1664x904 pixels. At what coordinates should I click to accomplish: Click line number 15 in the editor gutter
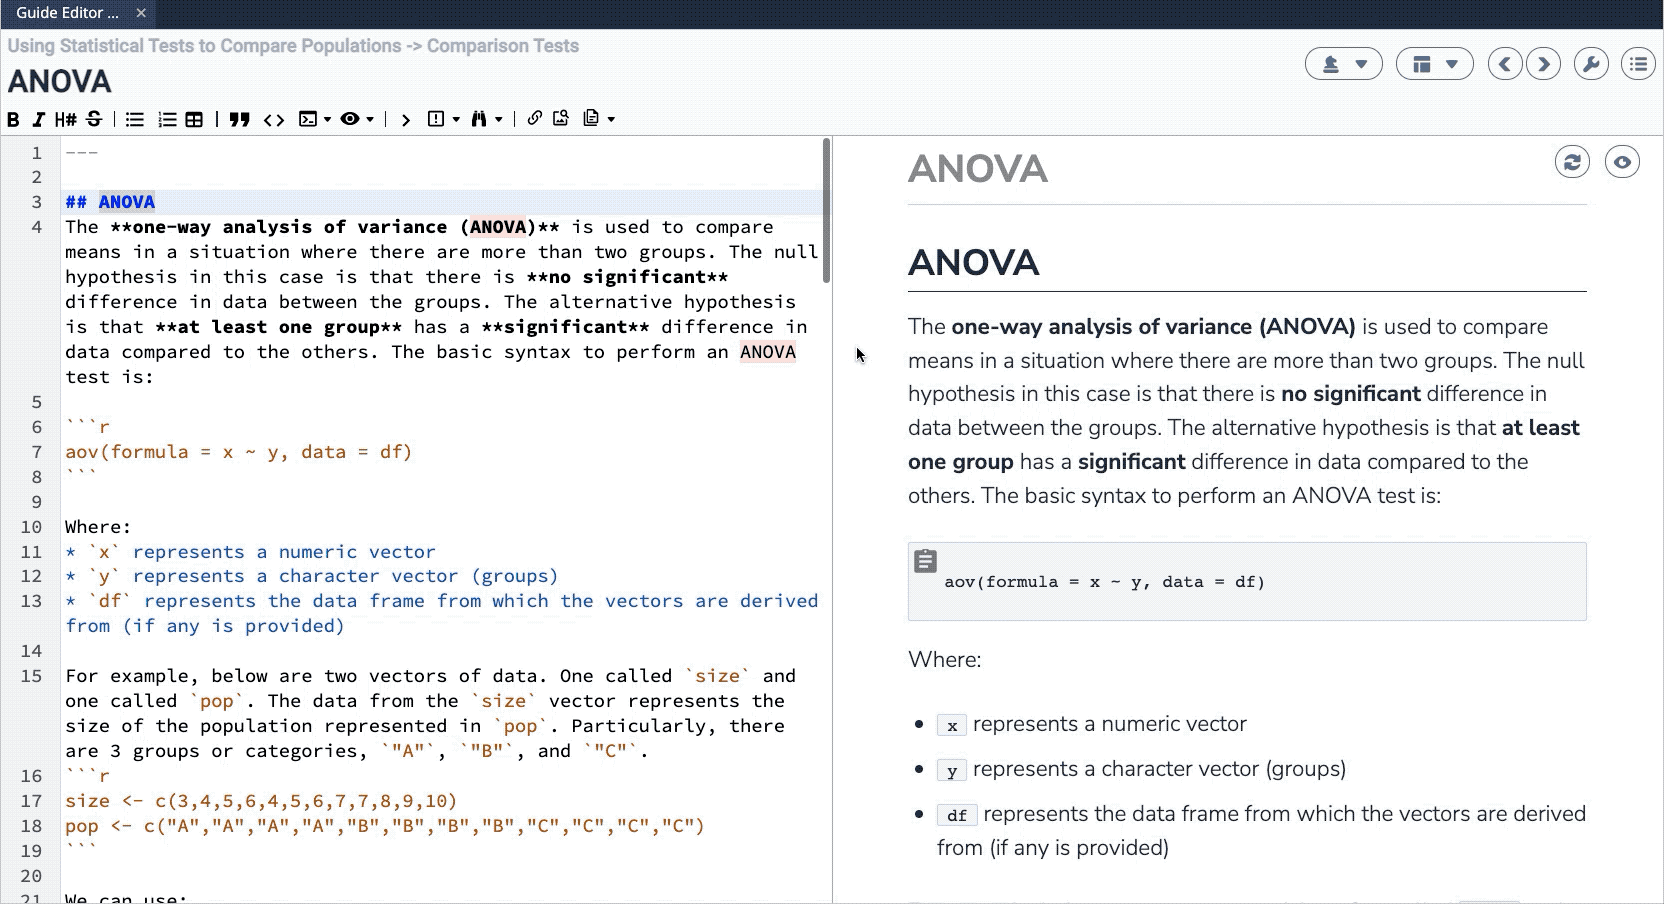32,677
